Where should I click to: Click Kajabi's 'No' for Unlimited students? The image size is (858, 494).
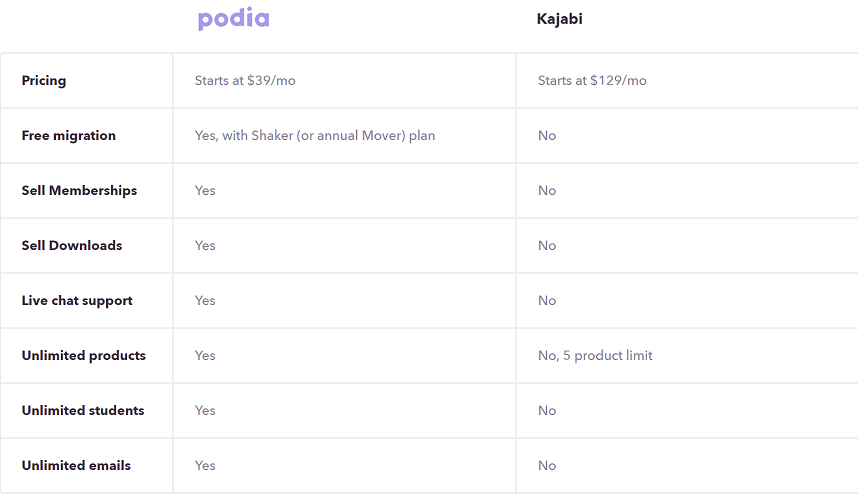pyautogui.click(x=547, y=411)
